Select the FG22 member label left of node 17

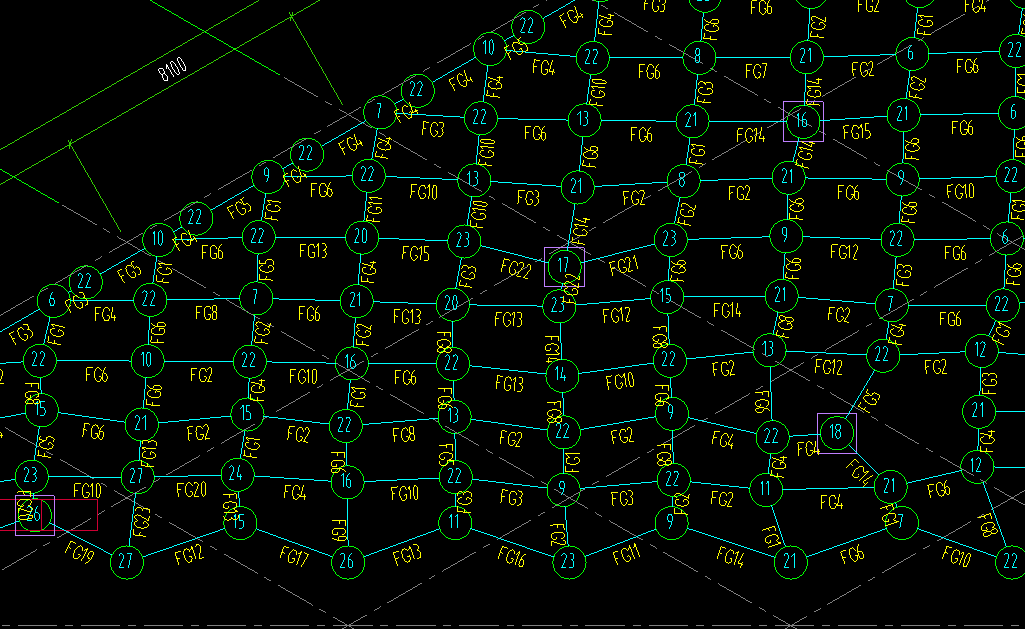pos(516,268)
